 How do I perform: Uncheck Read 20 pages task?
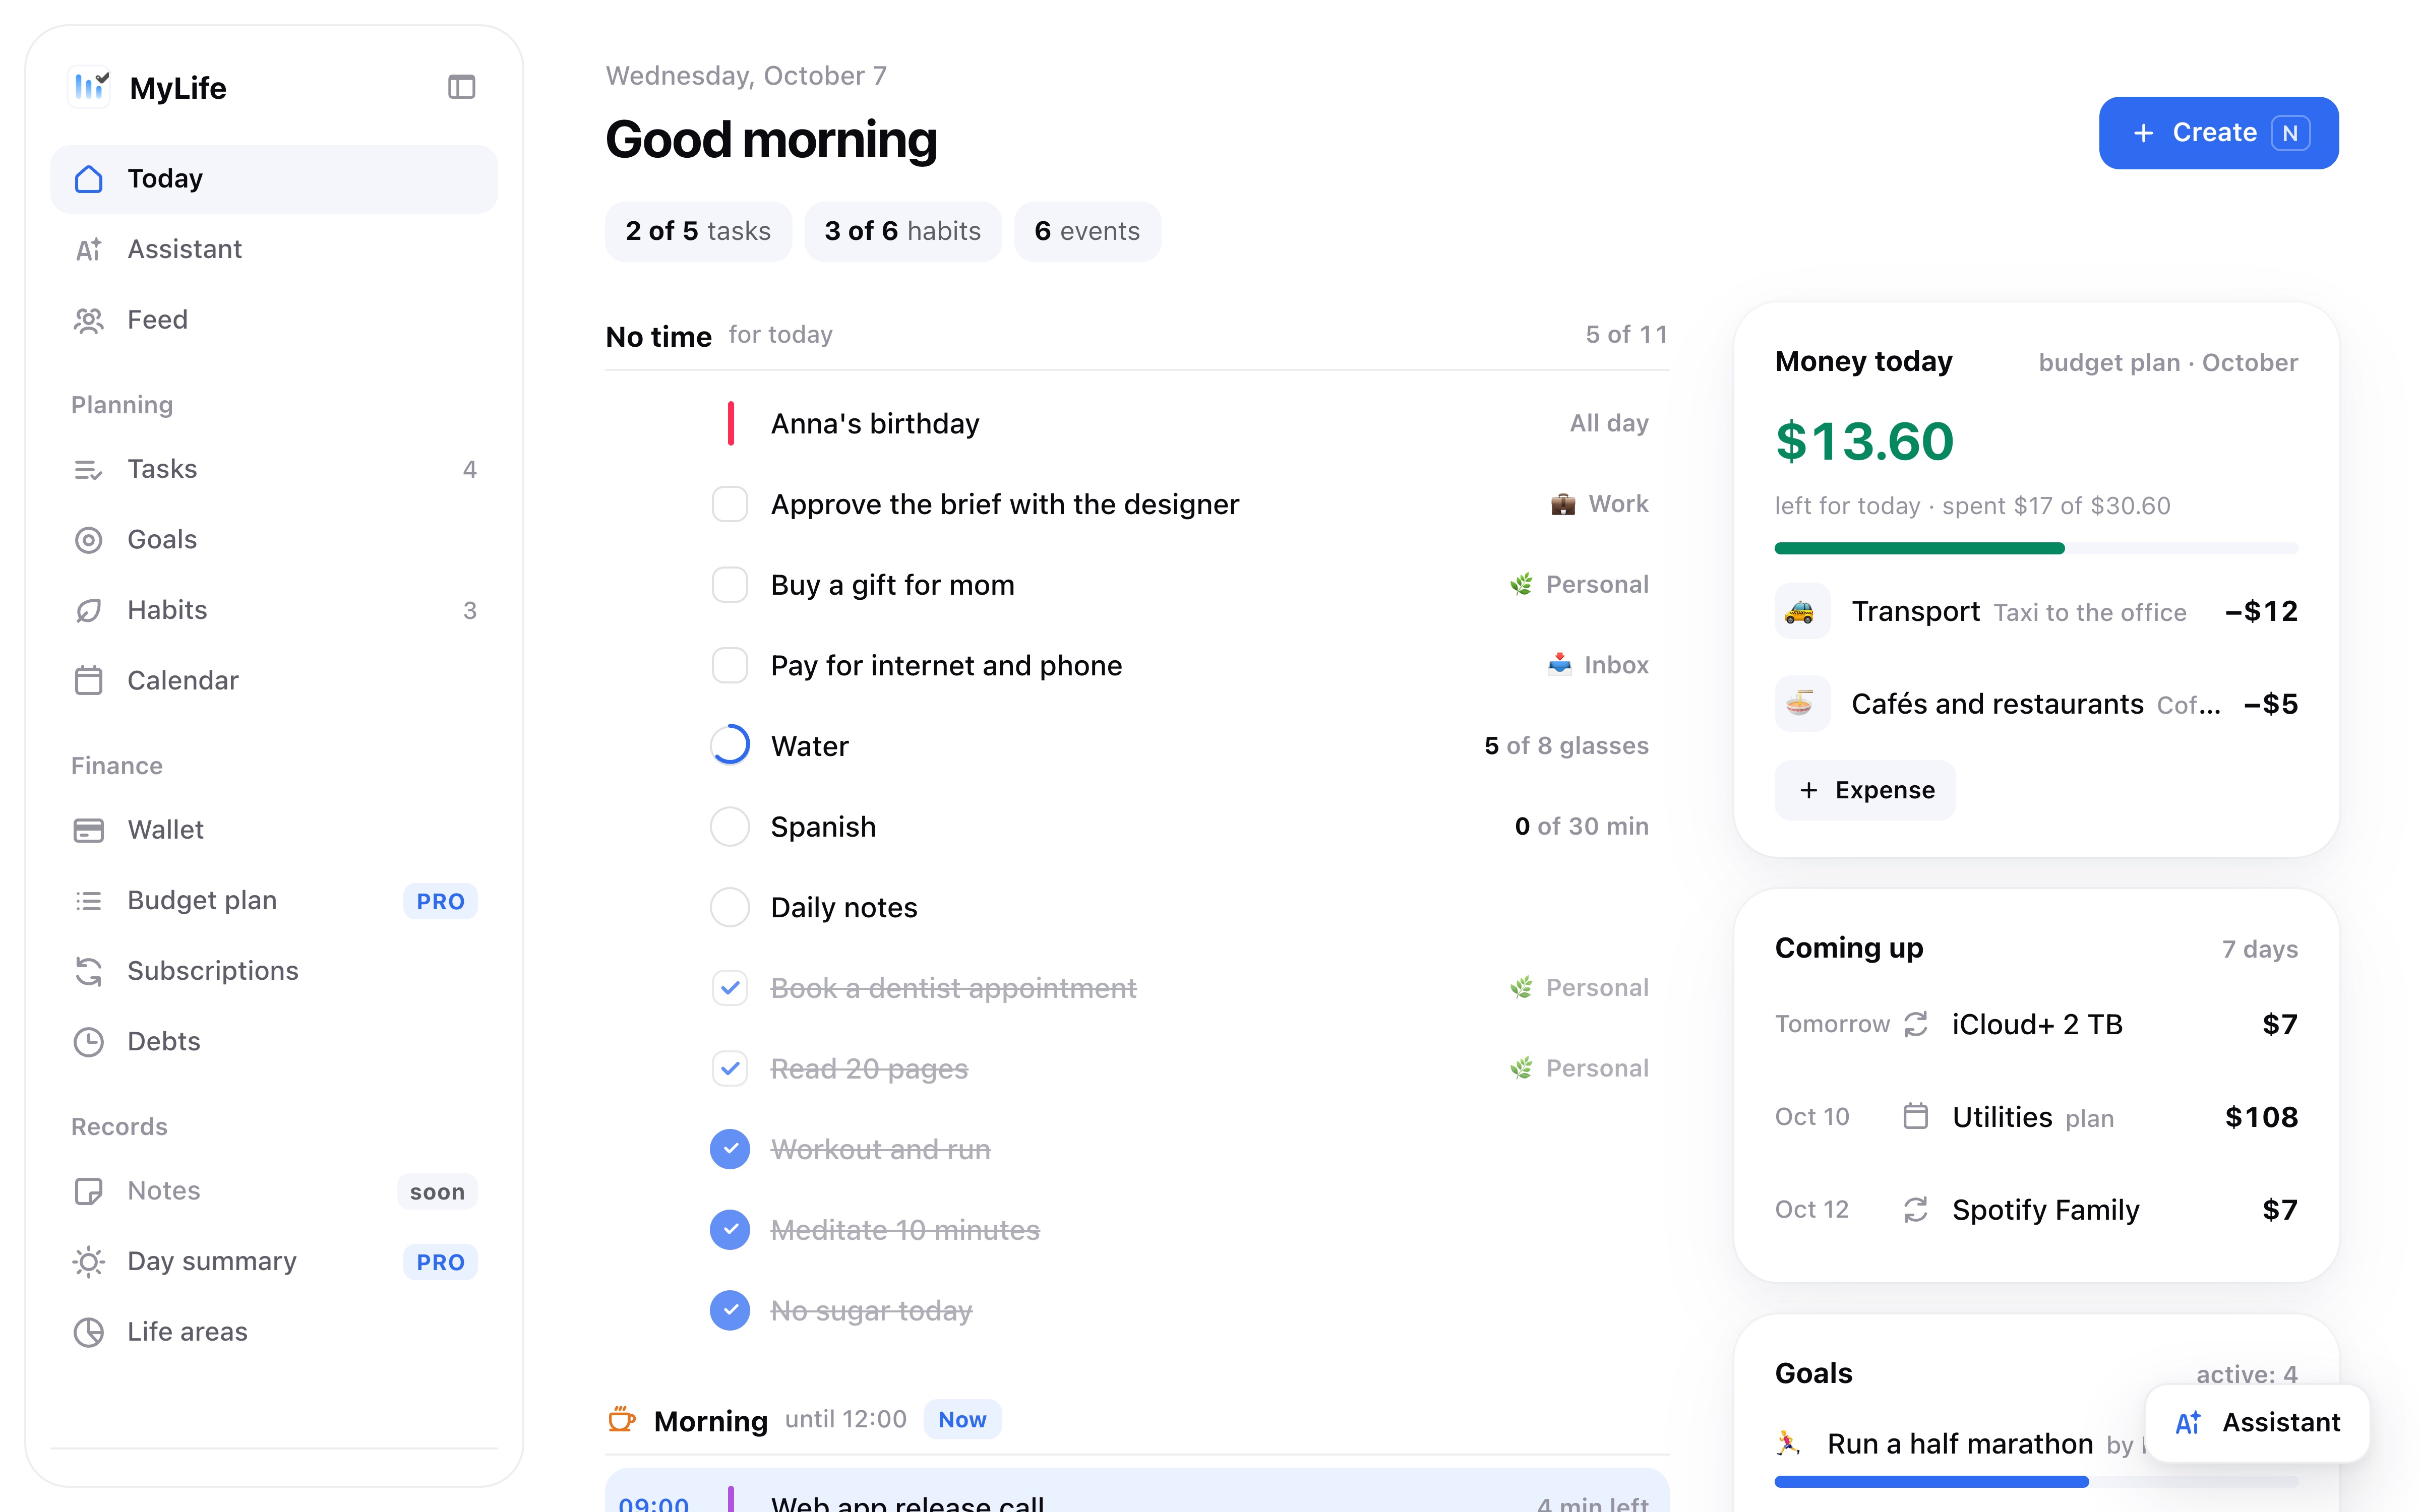[x=729, y=1068]
